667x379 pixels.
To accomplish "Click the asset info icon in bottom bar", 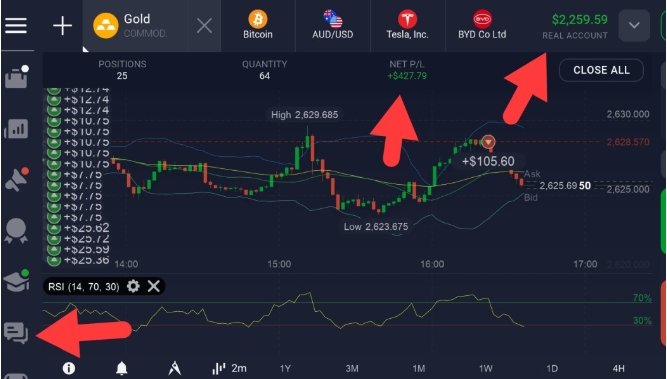I will [68, 368].
